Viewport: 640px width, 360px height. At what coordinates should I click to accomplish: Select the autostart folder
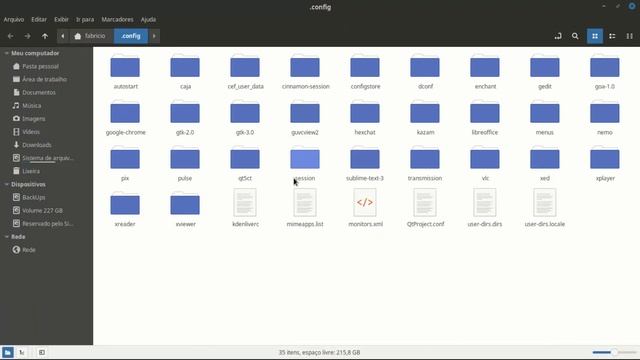point(125,72)
